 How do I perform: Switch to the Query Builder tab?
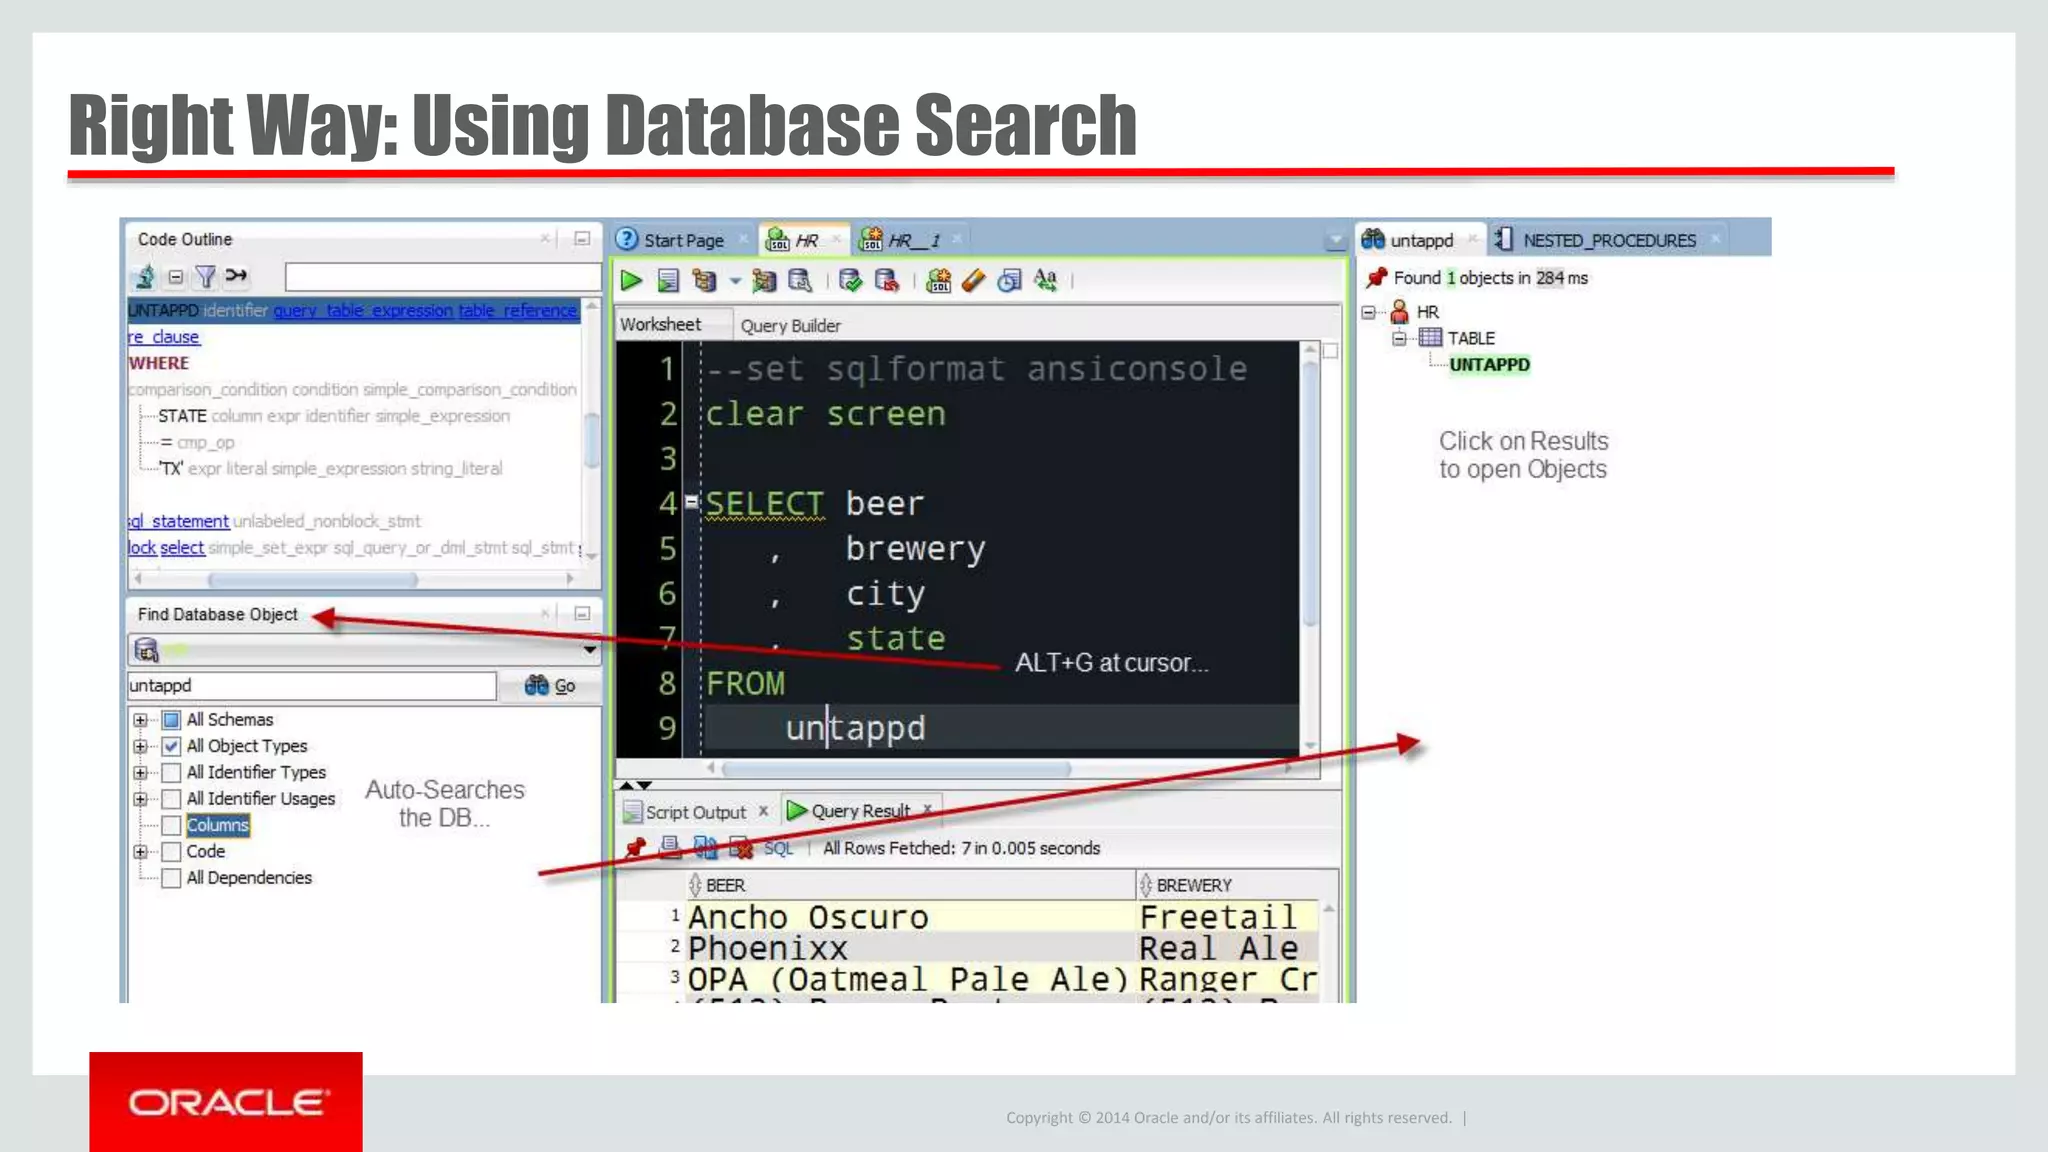pyautogui.click(x=790, y=325)
